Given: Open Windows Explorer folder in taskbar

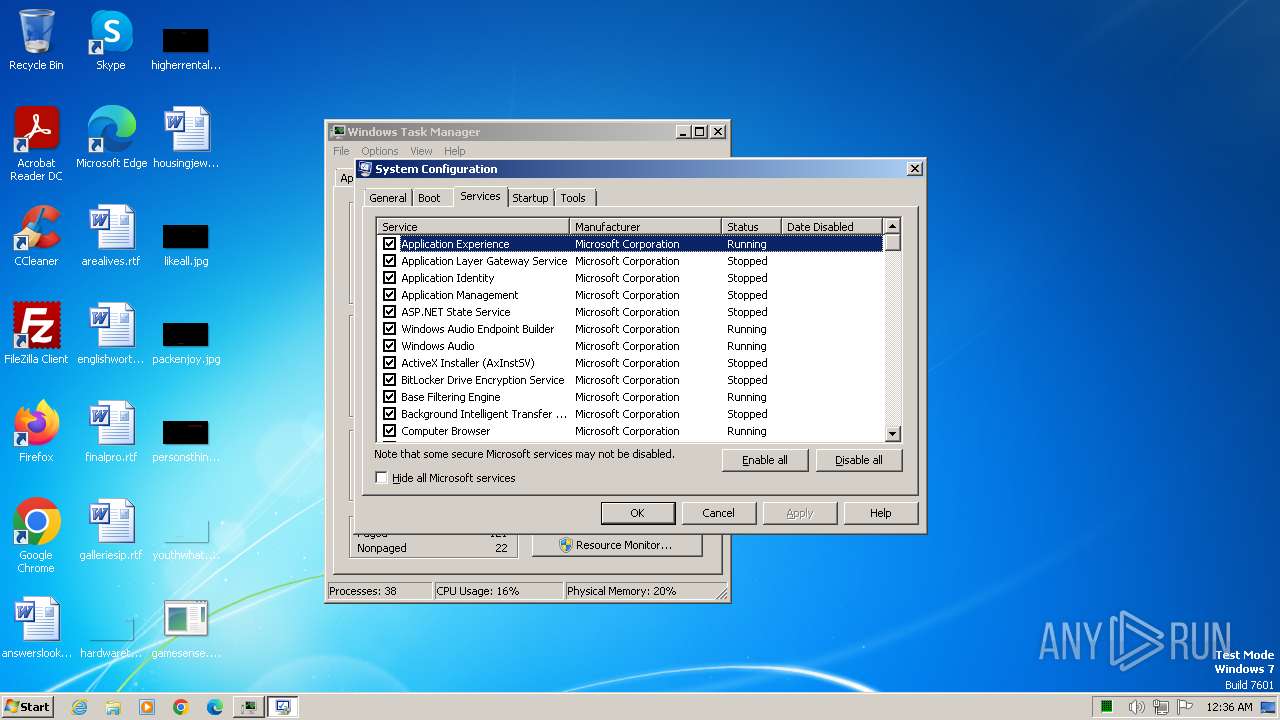Looking at the screenshot, I should tap(113, 707).
